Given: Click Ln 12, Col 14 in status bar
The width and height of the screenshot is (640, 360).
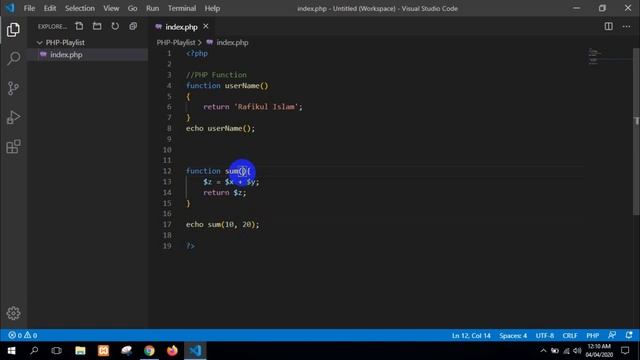Looking at the screenshot, I should pyautogui.click(x=471, y=336).
